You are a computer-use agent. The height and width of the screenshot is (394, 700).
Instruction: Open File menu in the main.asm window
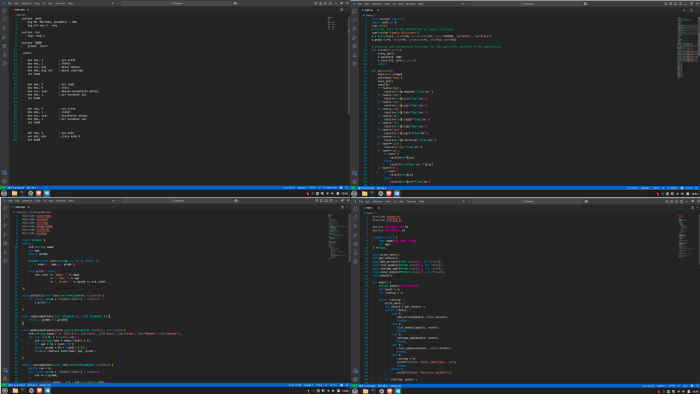(10, 3)
